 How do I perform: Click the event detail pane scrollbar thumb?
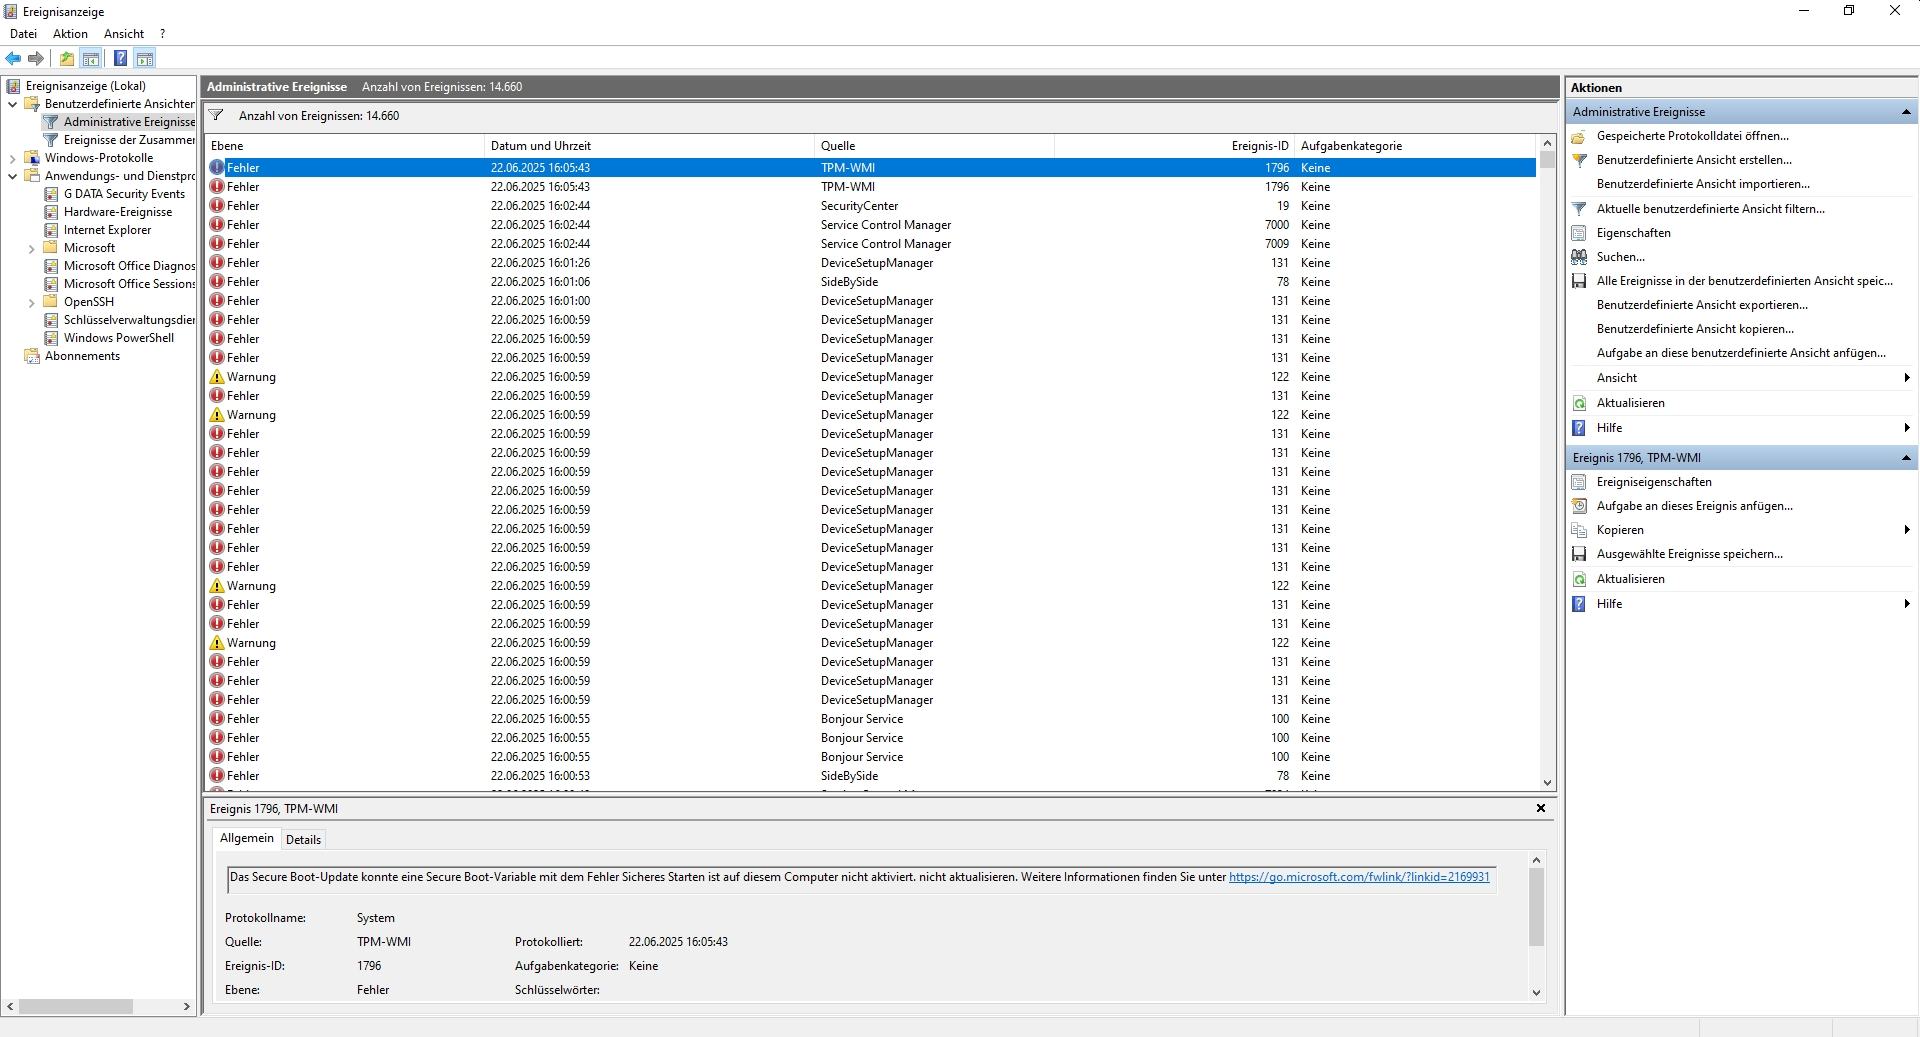pos(1536,906)
